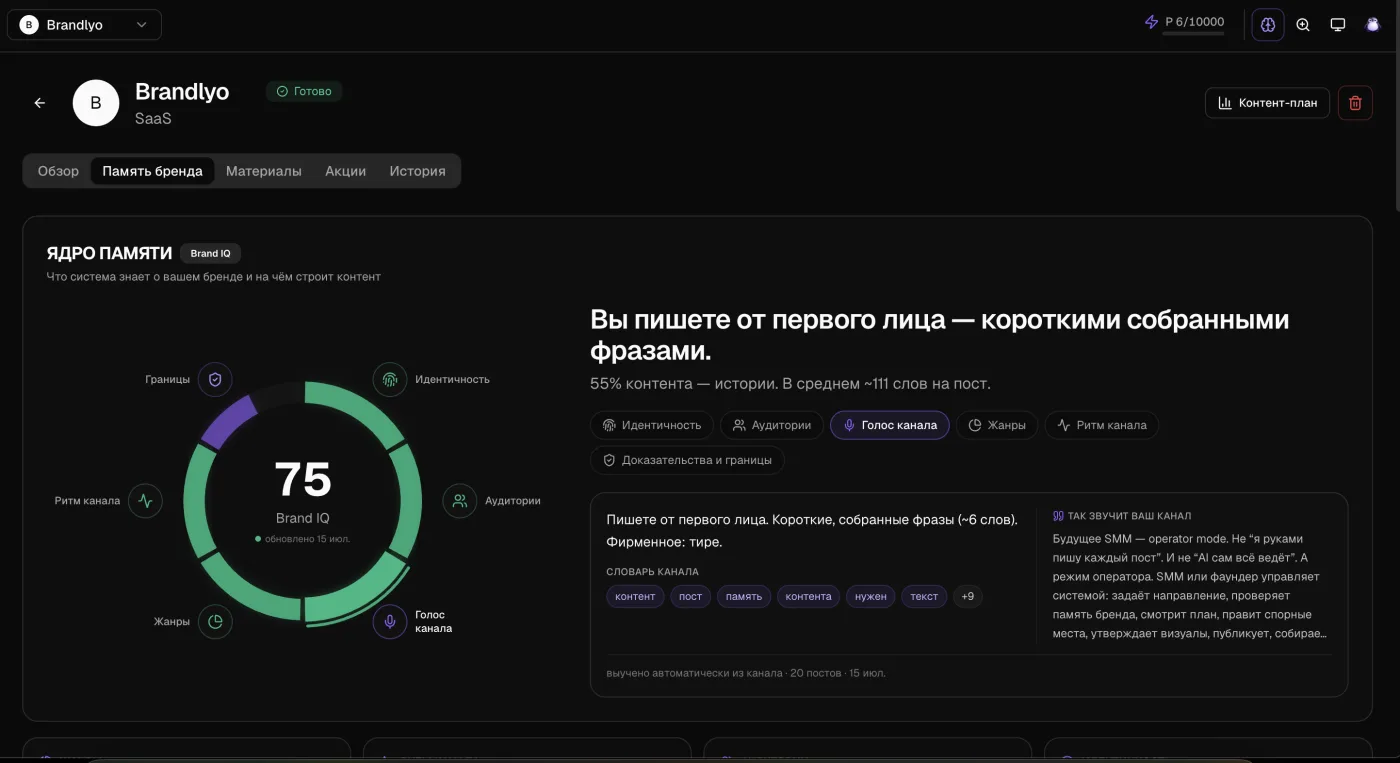Open the Материалы tab

tap(264, 171)
